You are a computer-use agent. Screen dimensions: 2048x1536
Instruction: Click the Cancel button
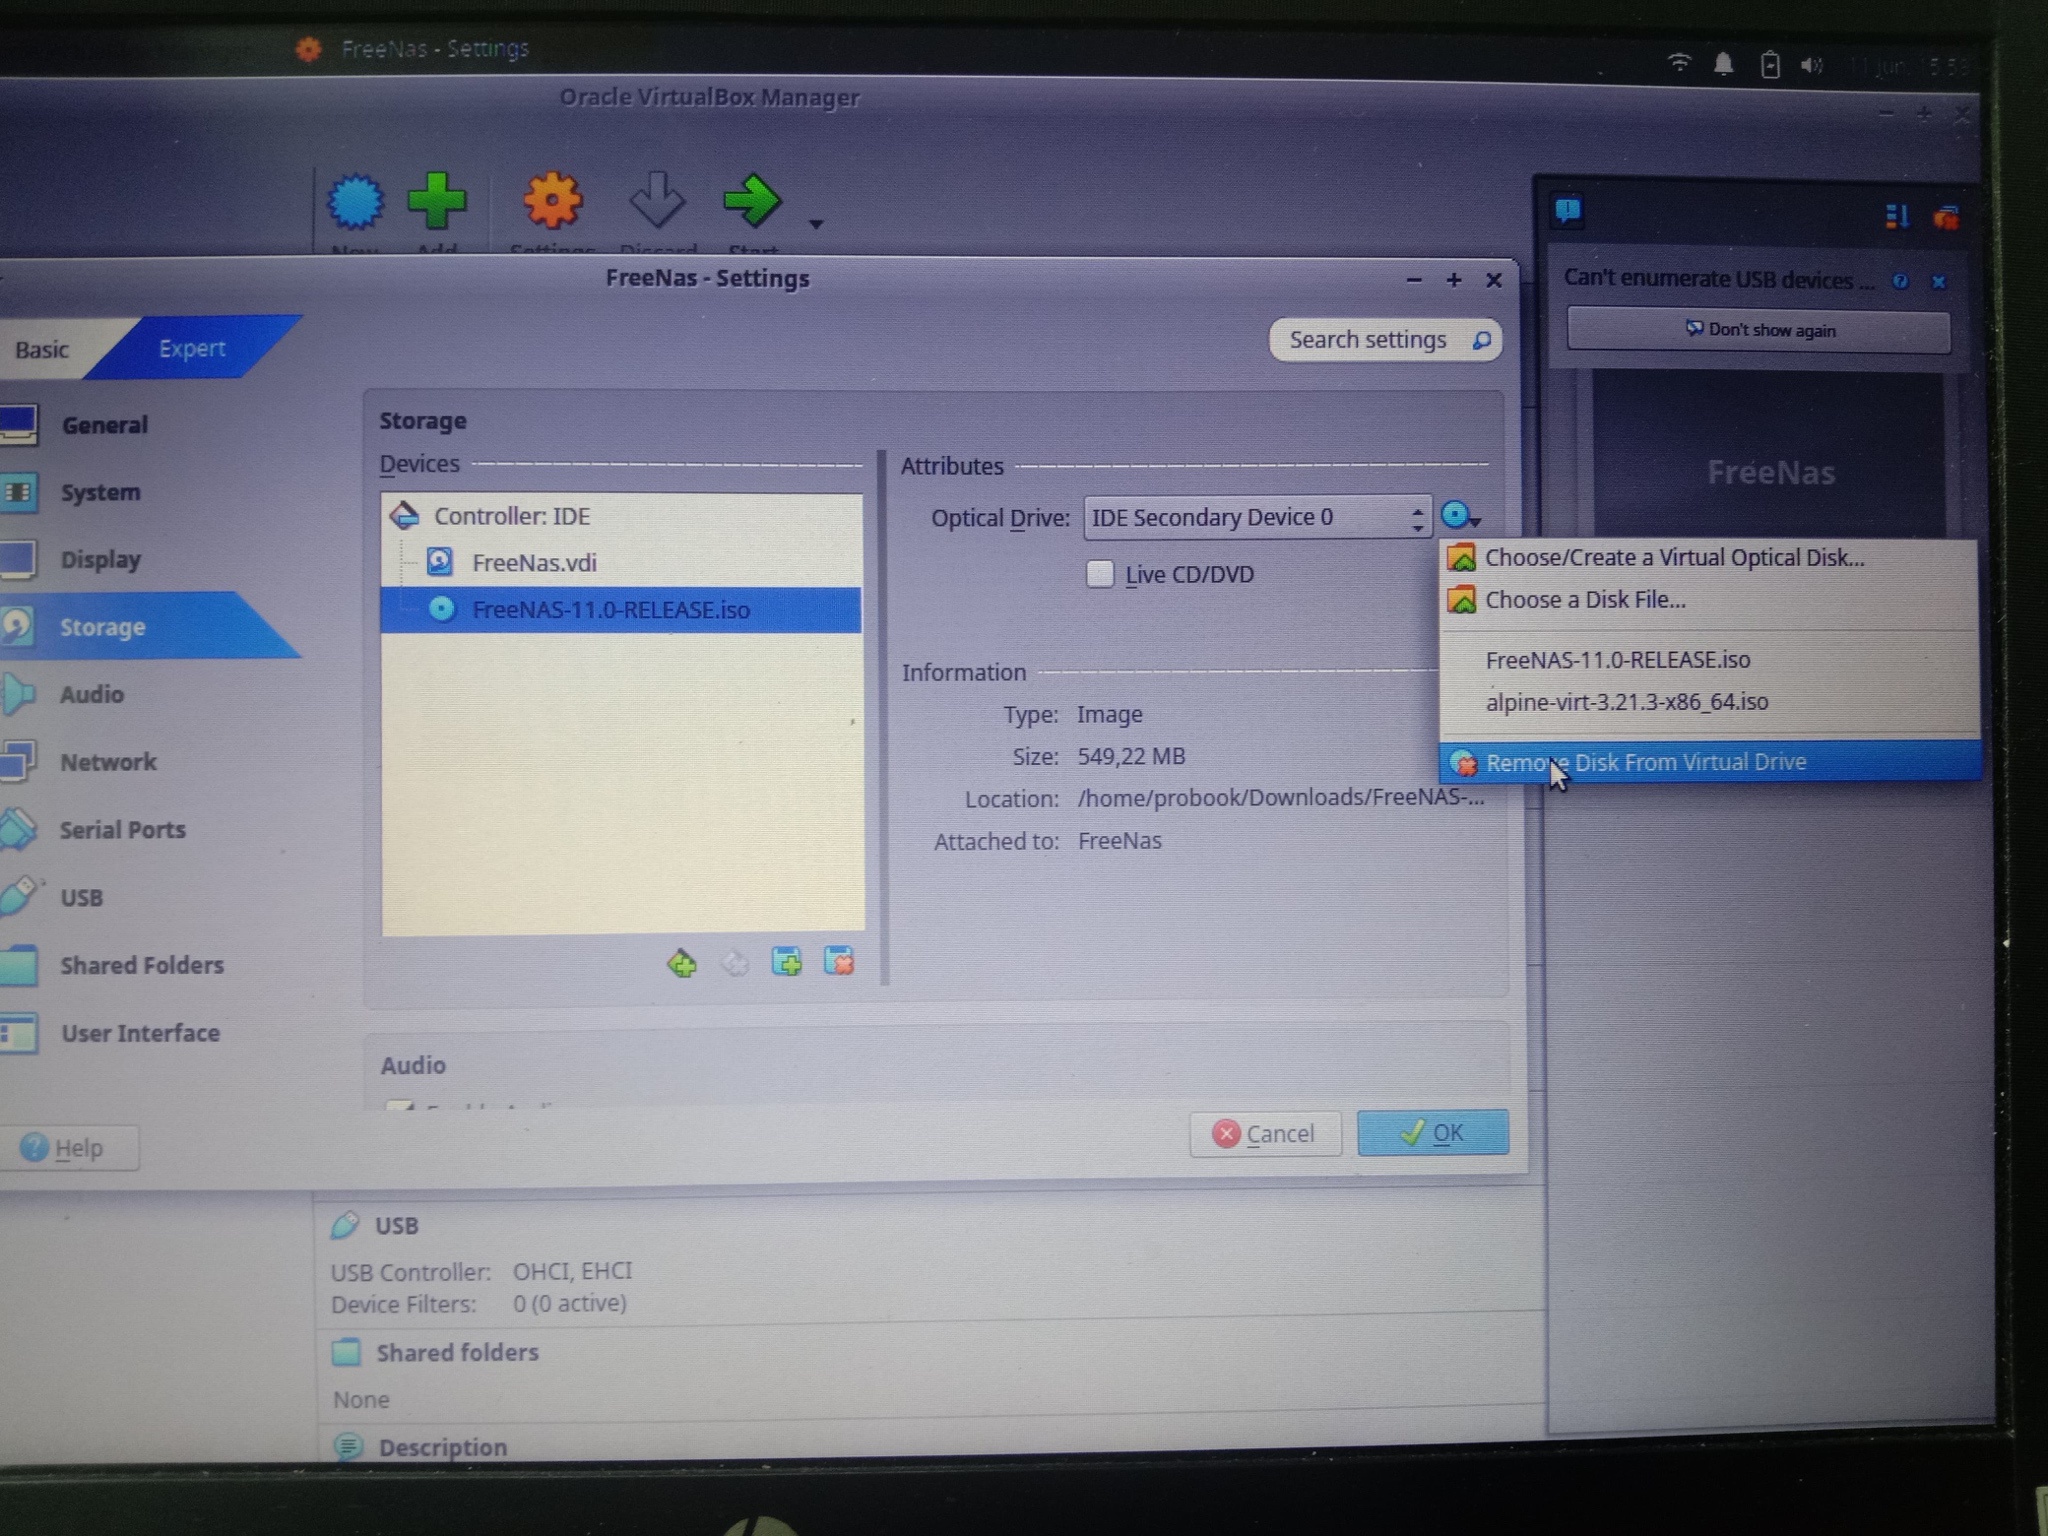coord(1265,1134)
